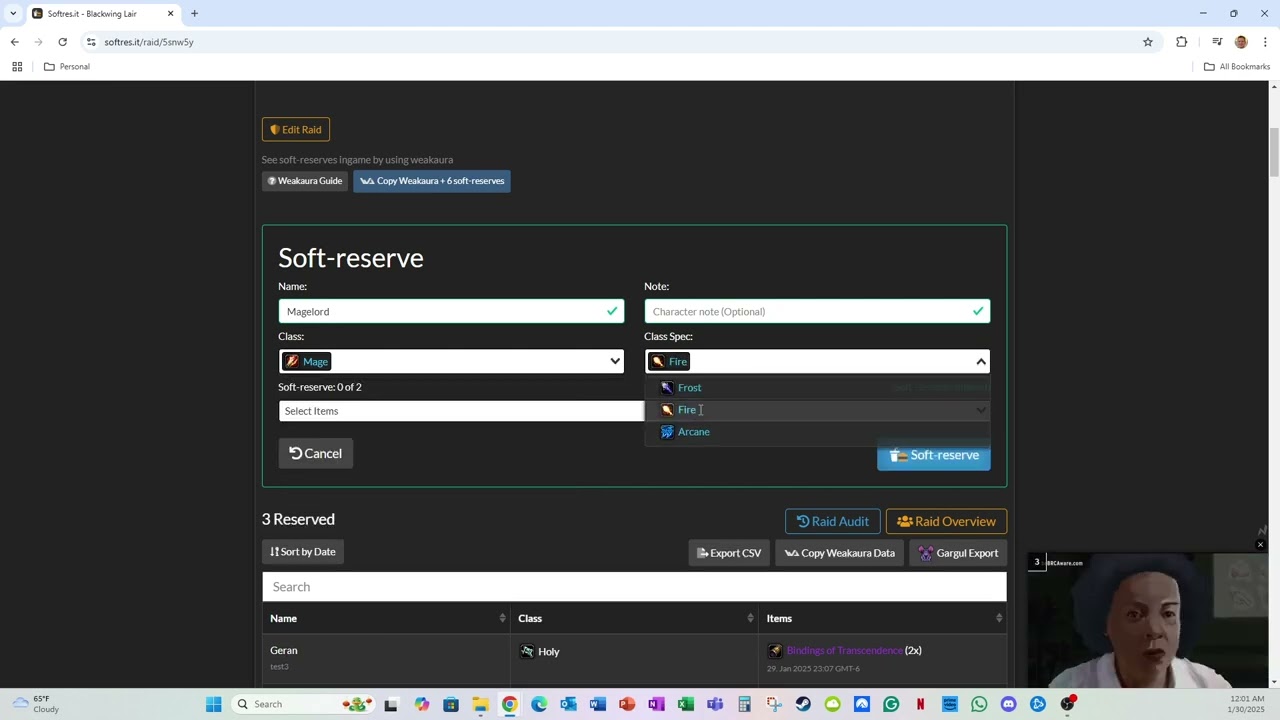Open the weather widget showing 65°F
This screenshot has height=720, width=1280.
(36, 704)
